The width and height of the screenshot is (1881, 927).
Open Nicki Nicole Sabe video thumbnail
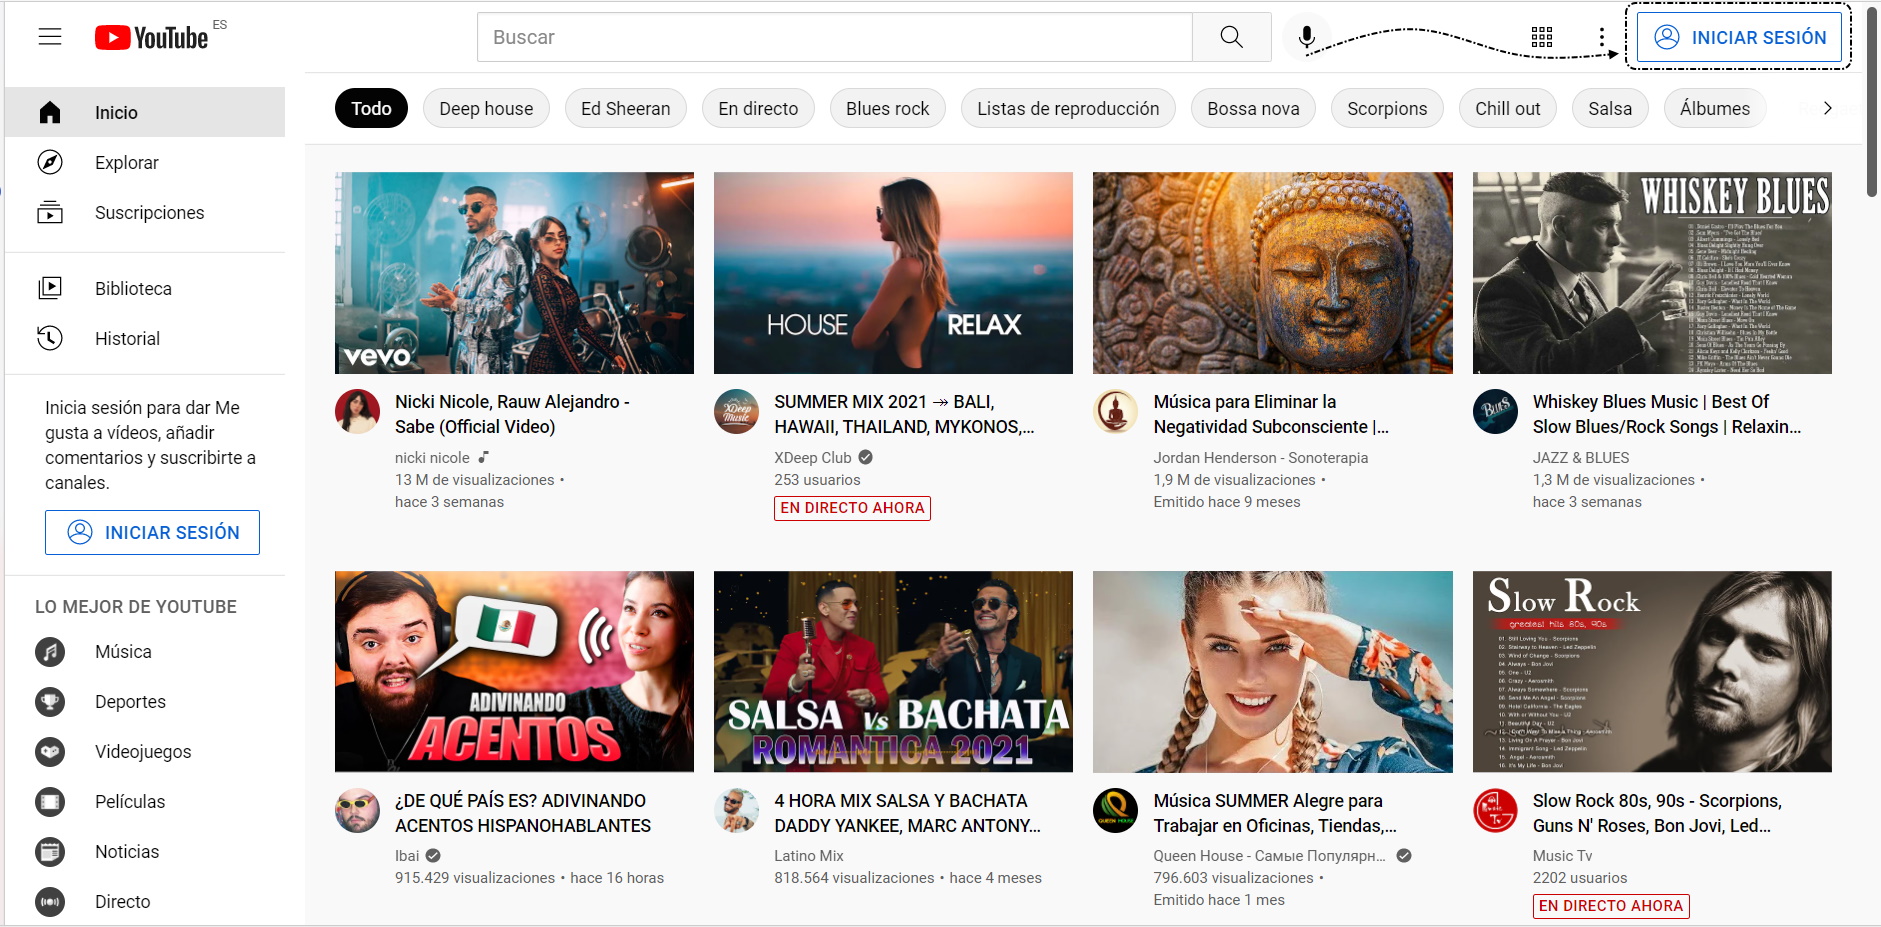point(514,273)
